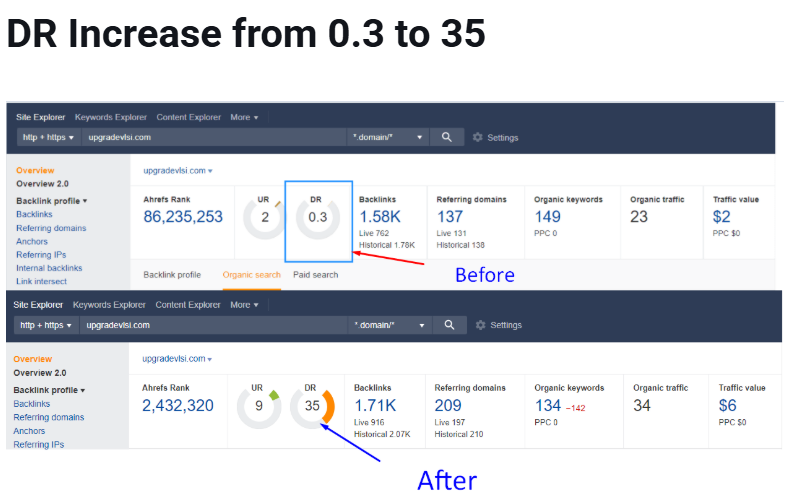Open upgradevlsi.com domain dropdown in the bottom panel
800x500 pixels.
click(177, 359)
